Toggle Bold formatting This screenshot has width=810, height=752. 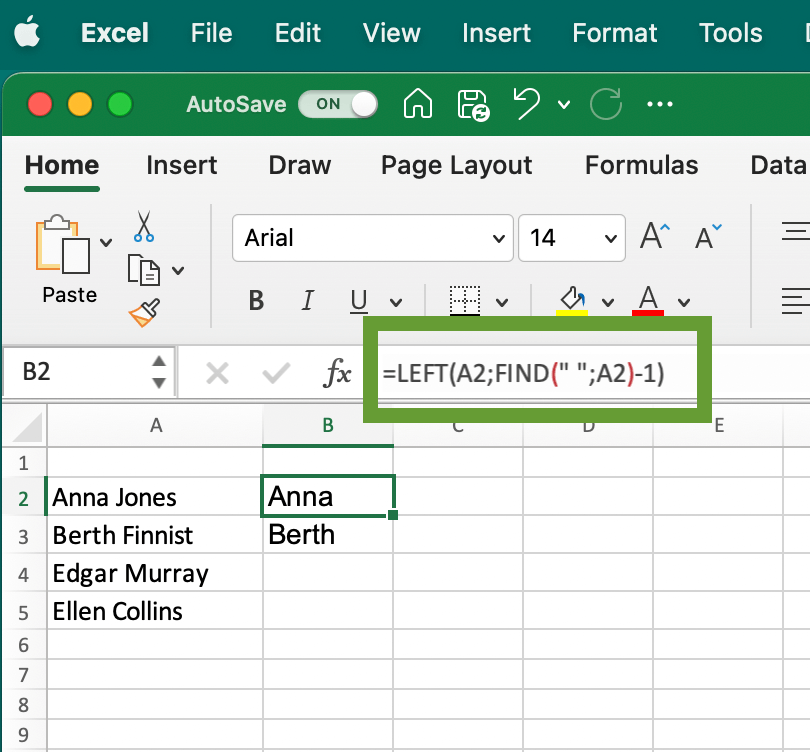(x=256, y=300)
